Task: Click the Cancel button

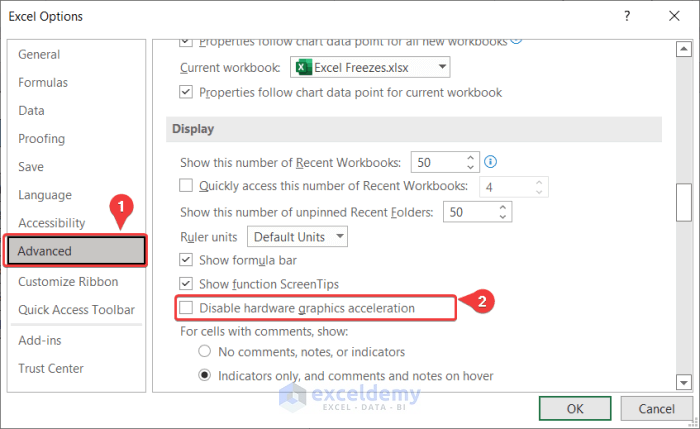Action: (656, 408)
